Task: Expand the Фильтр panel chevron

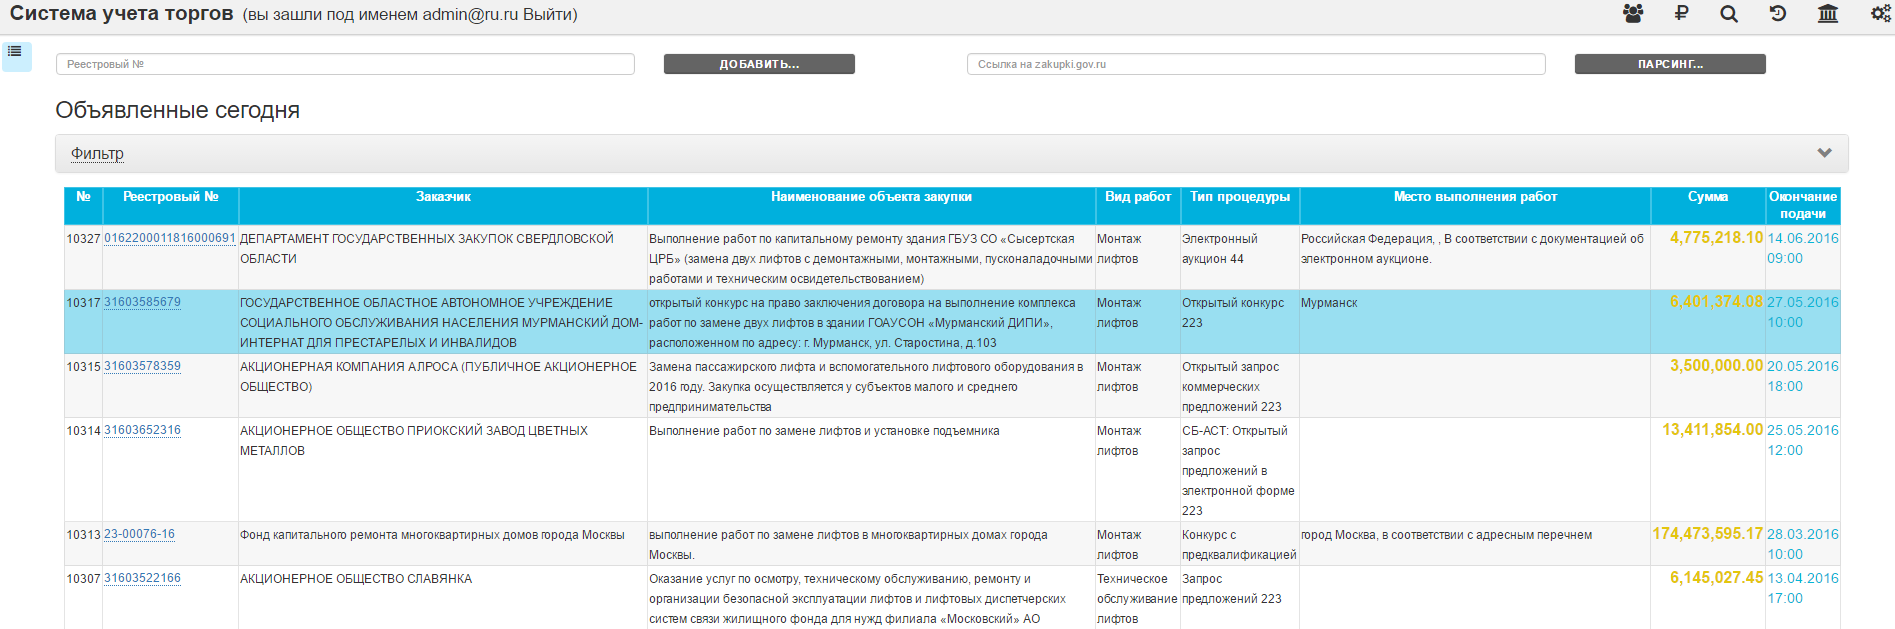Action: (x=1824, y=153)
